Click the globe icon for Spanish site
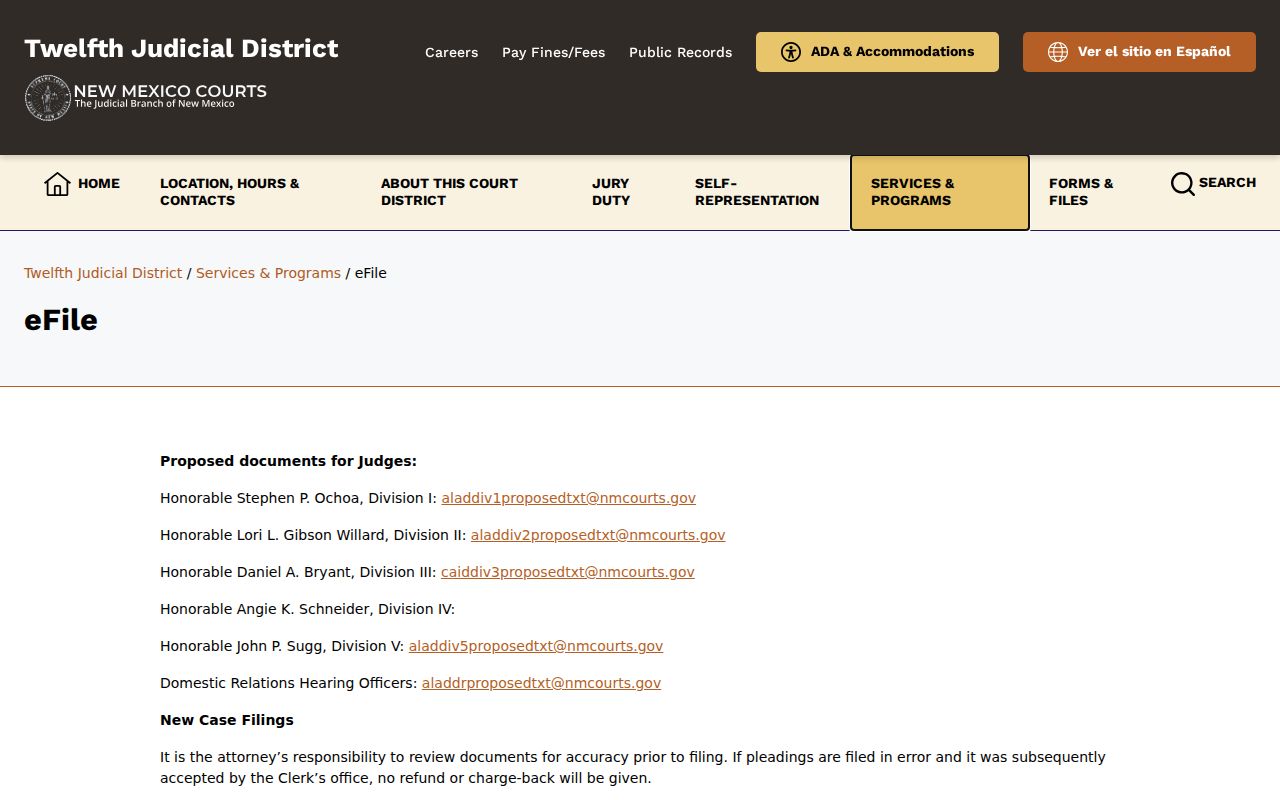The height and width of the screenshot is (800, 1280). (x=1058, y=52)
